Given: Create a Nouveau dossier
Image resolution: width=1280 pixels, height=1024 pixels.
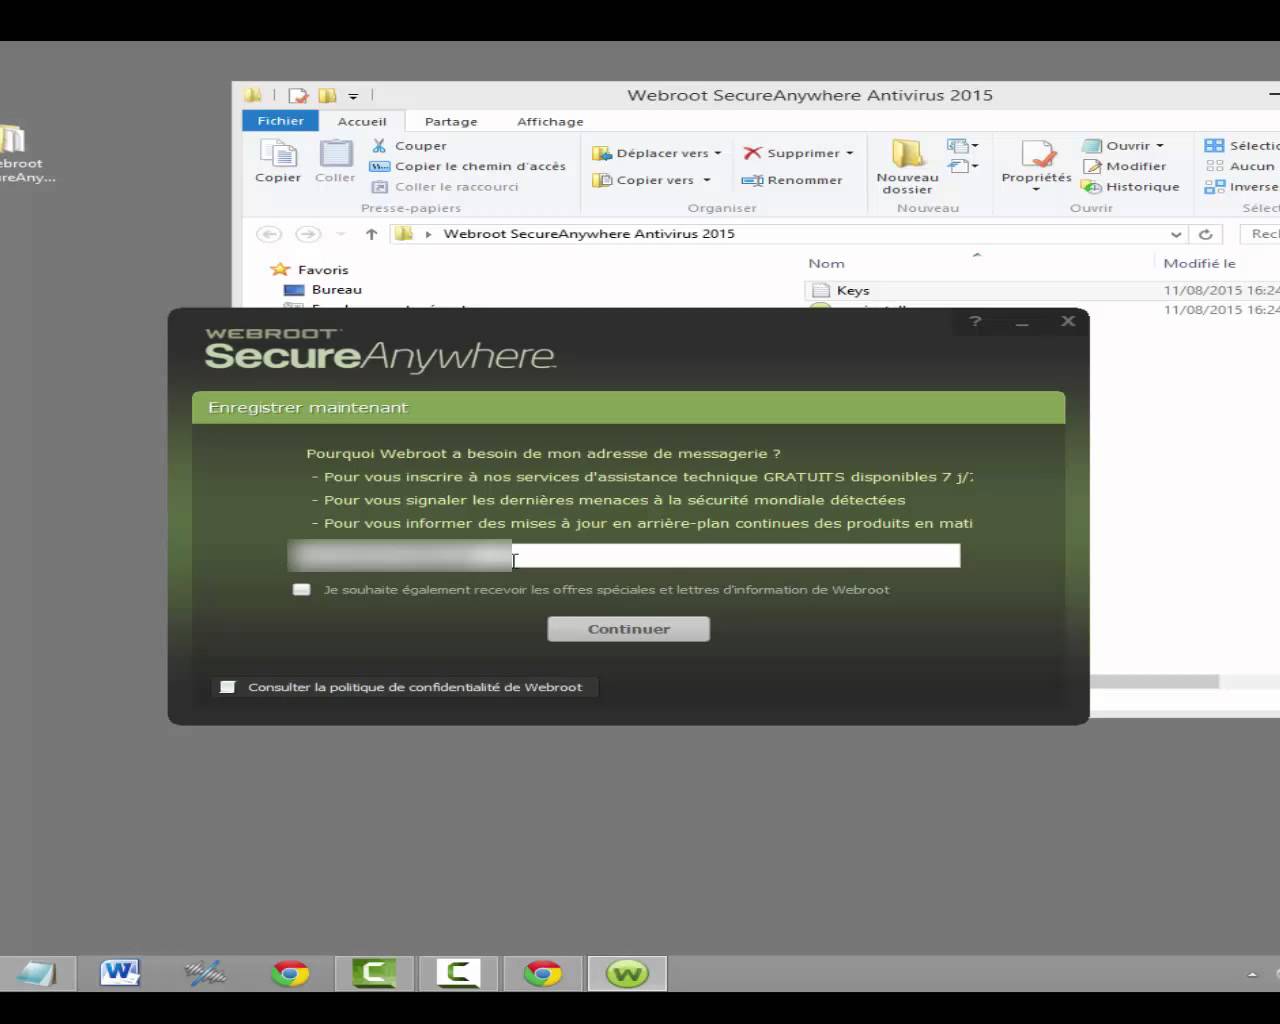Looking at the screenshot, I should tap(907, 166).
